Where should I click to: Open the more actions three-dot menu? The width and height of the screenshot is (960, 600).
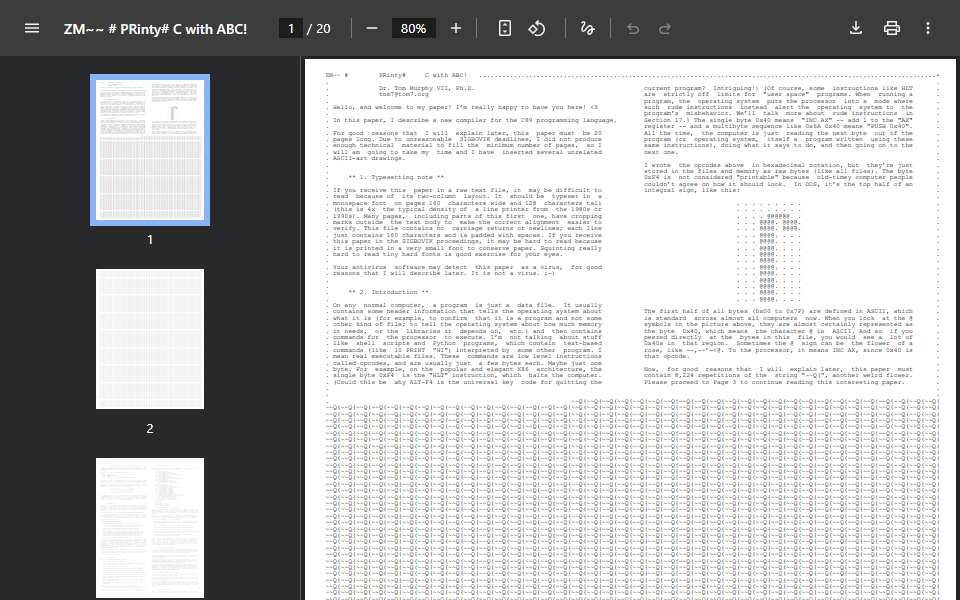click(928, 28)
